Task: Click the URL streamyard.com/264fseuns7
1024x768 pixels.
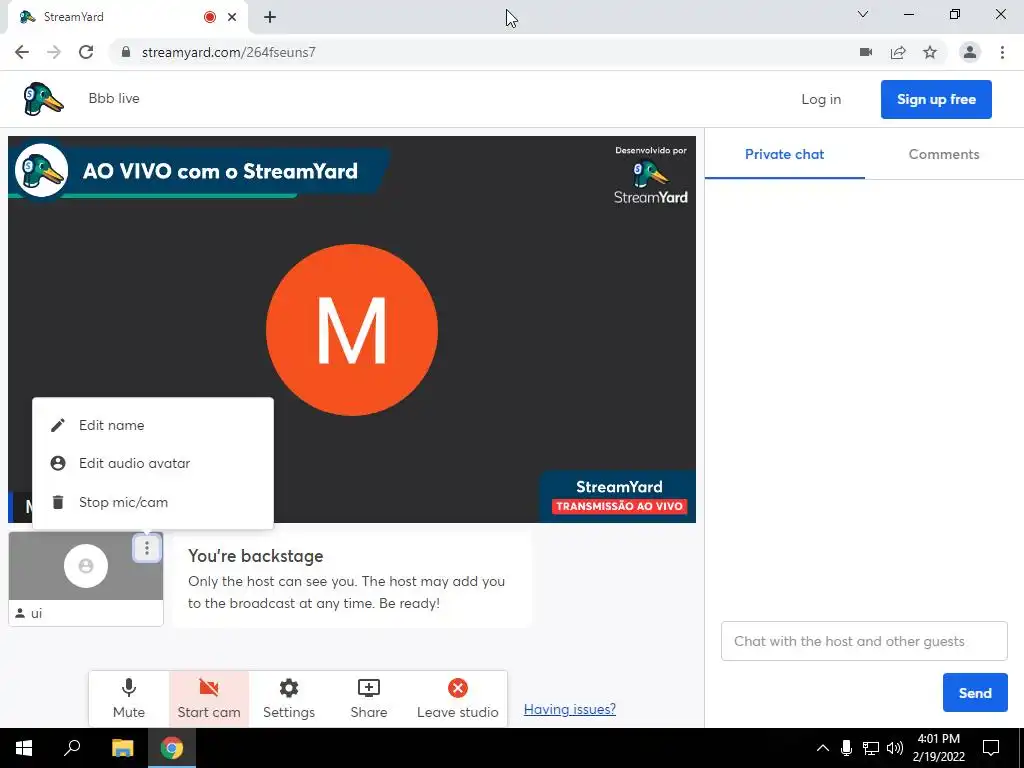Action: click(x=229, y=52)
